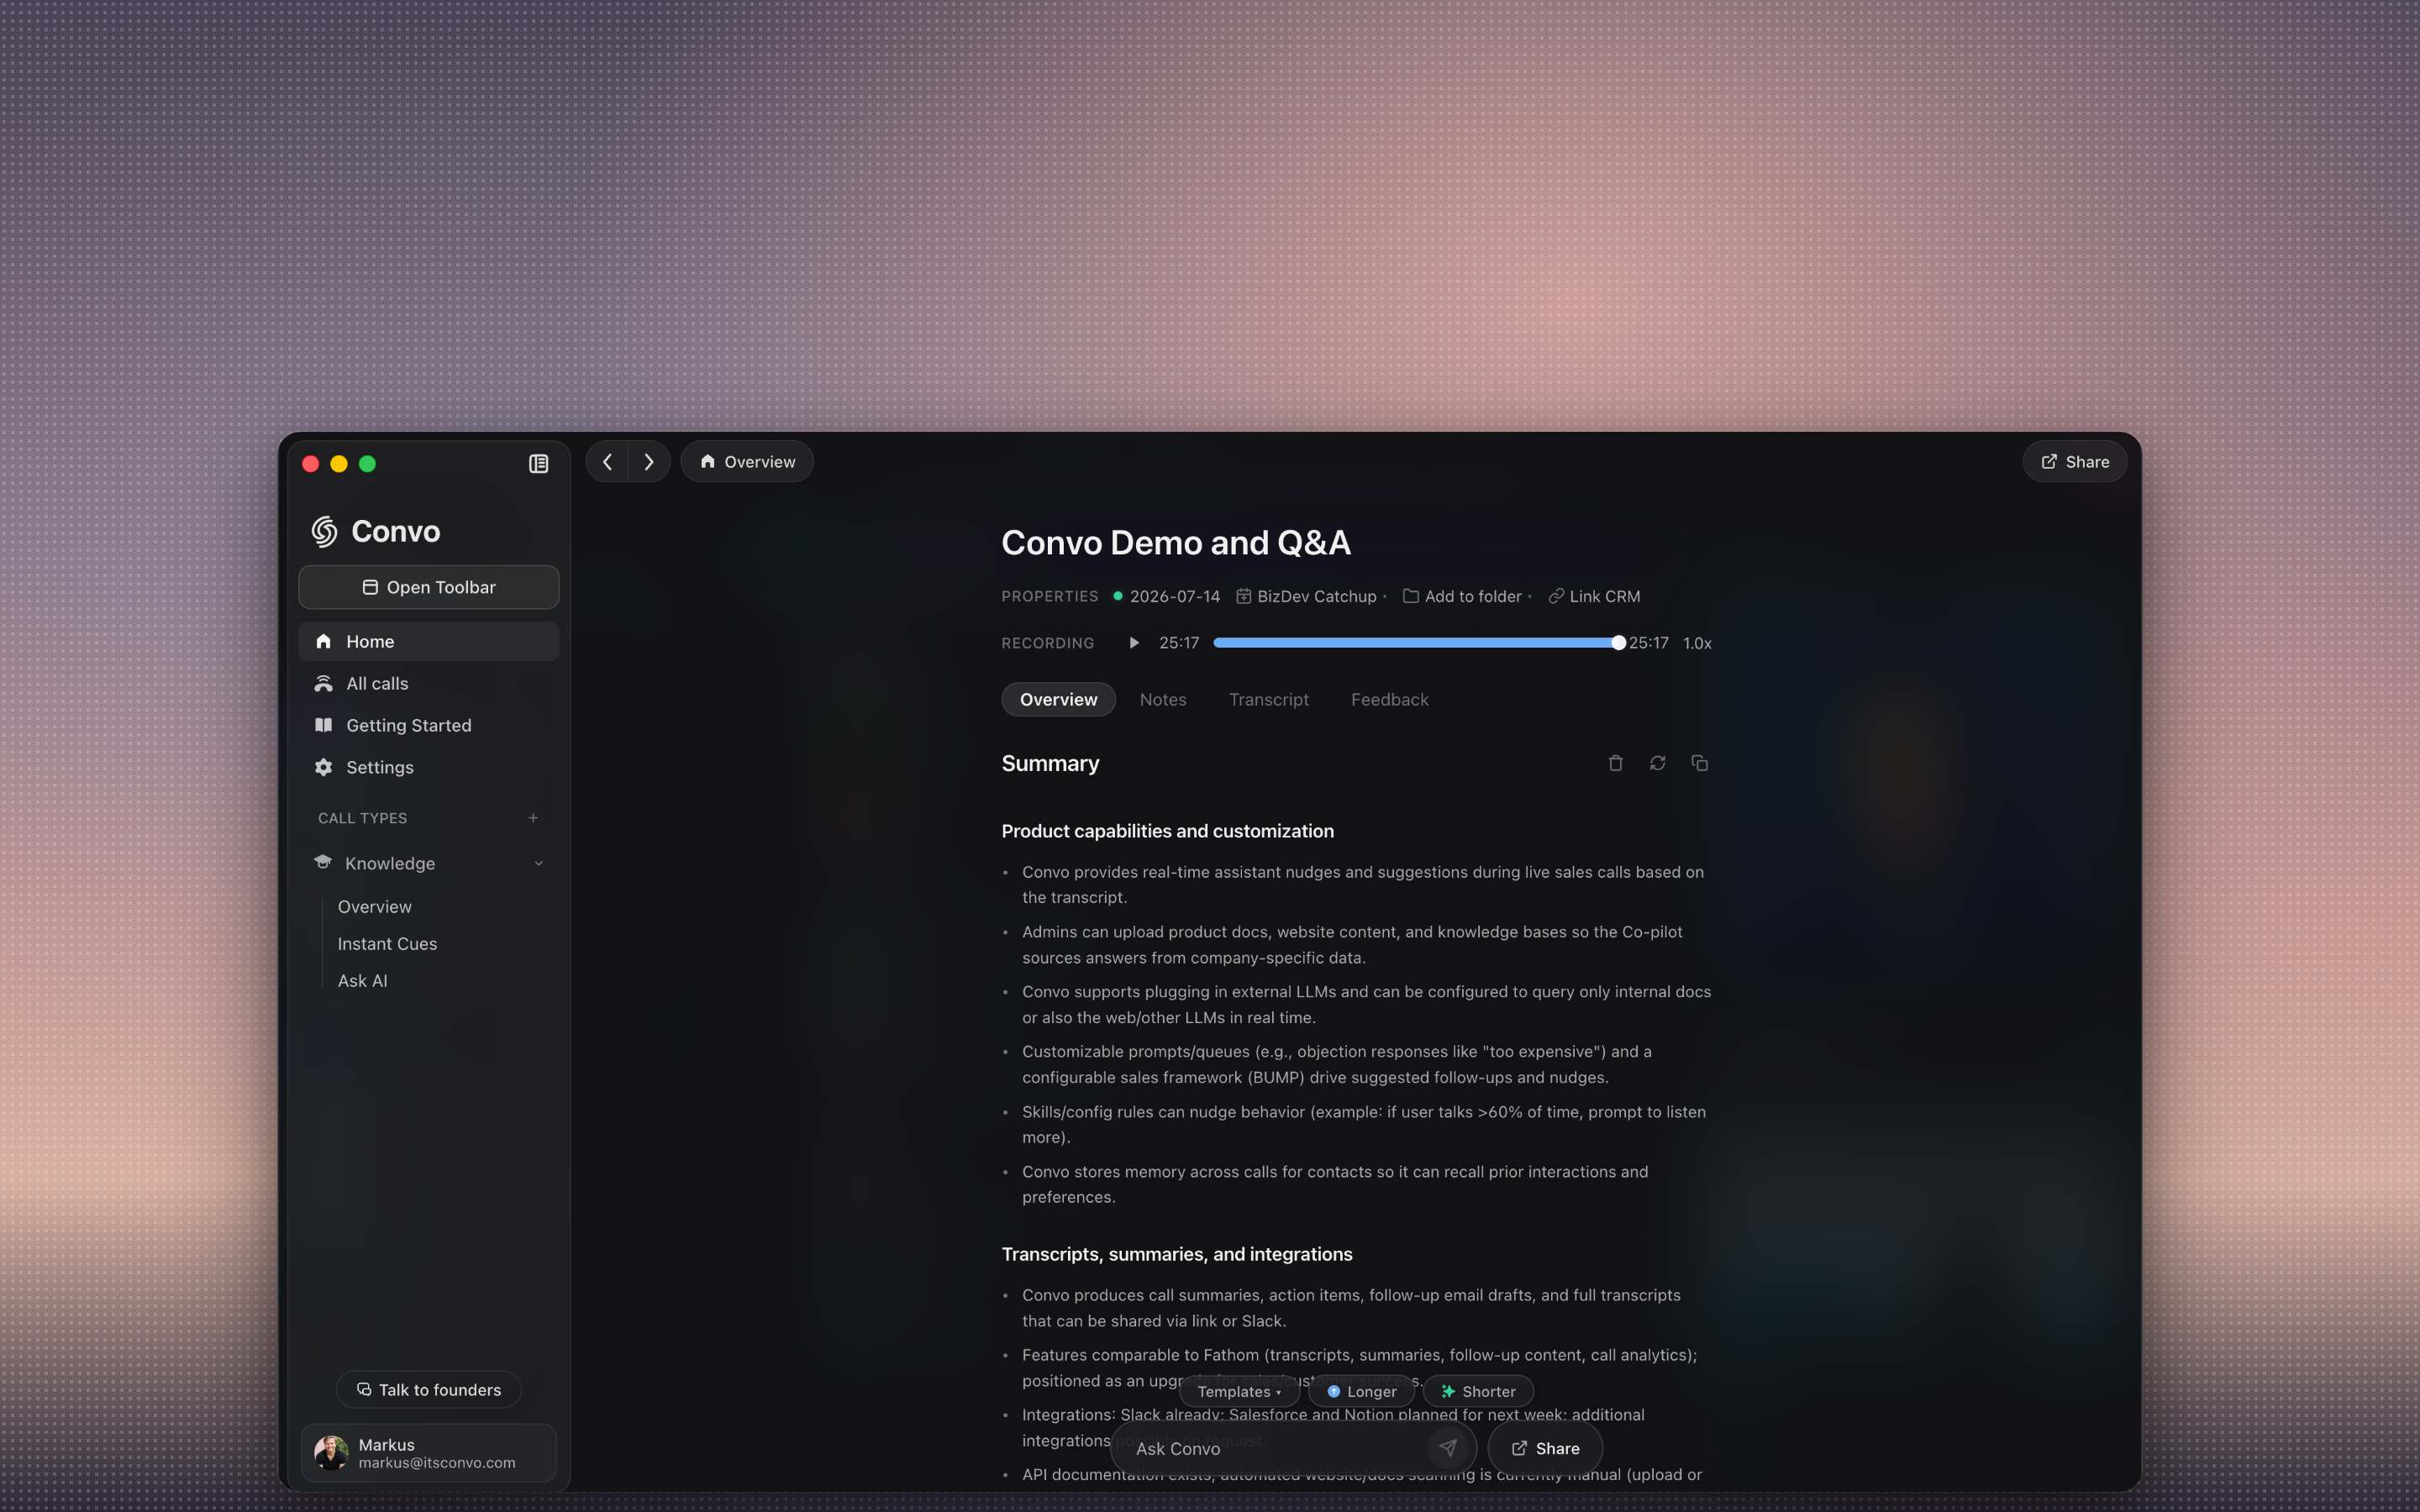Collapse the Knowledge call type

429,863
